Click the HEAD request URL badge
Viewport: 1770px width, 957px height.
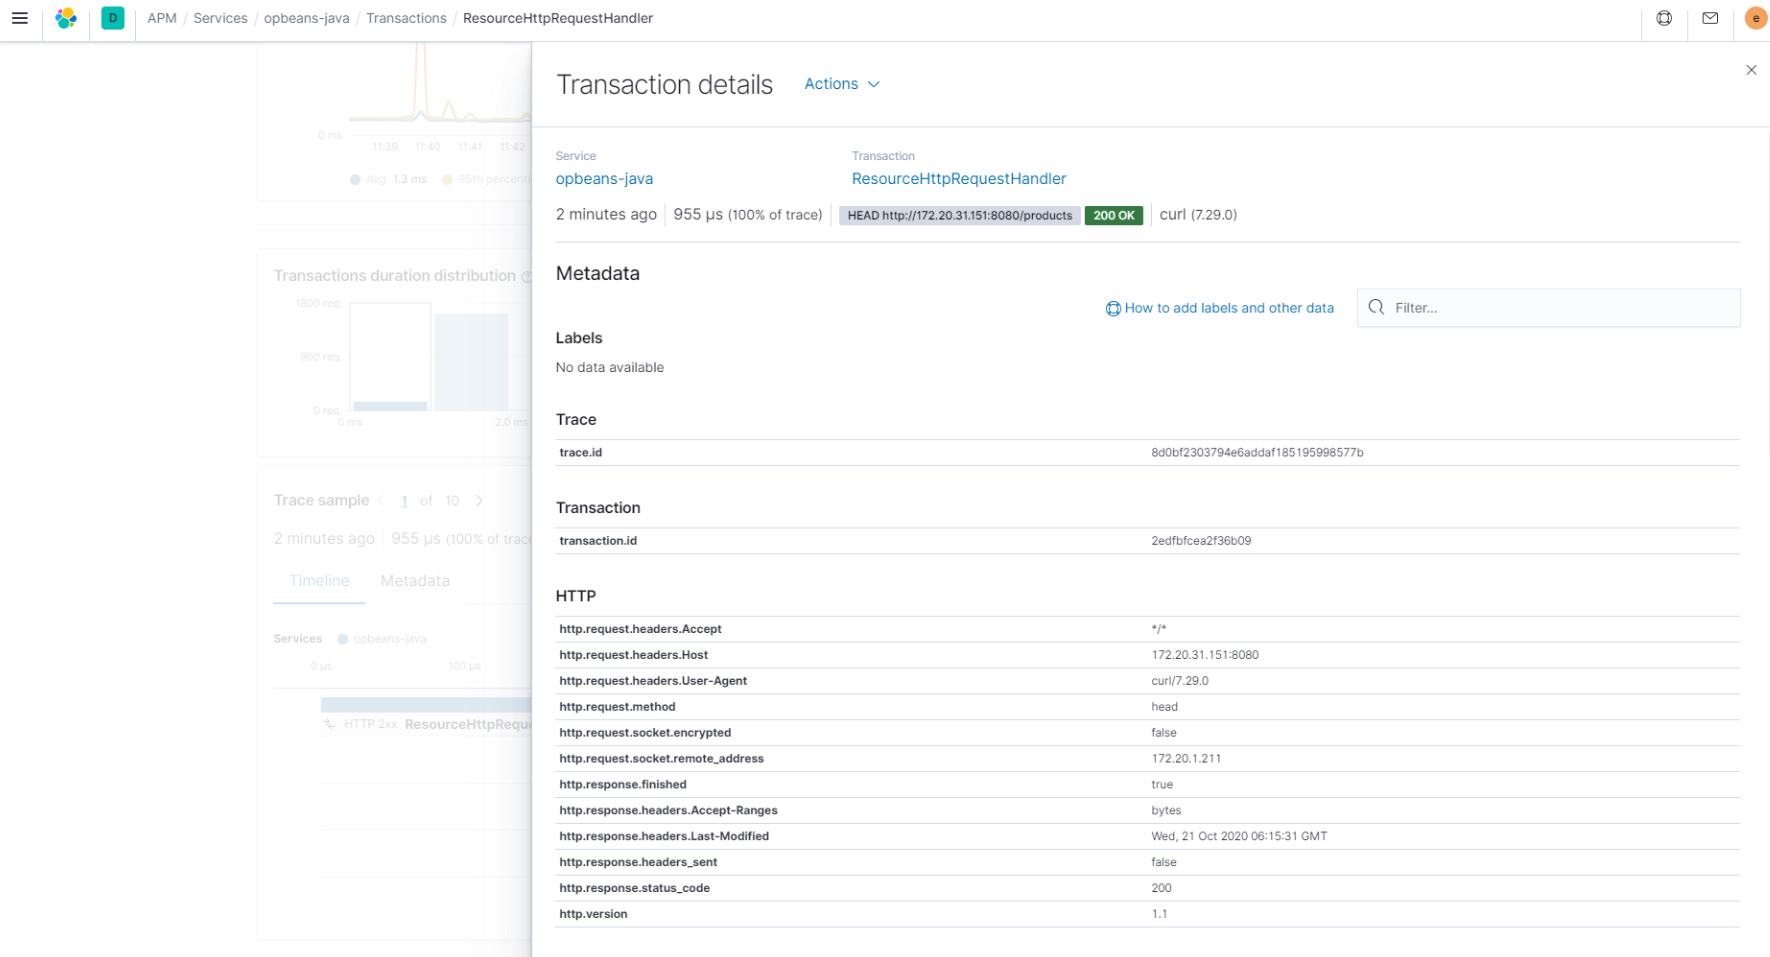960,215
